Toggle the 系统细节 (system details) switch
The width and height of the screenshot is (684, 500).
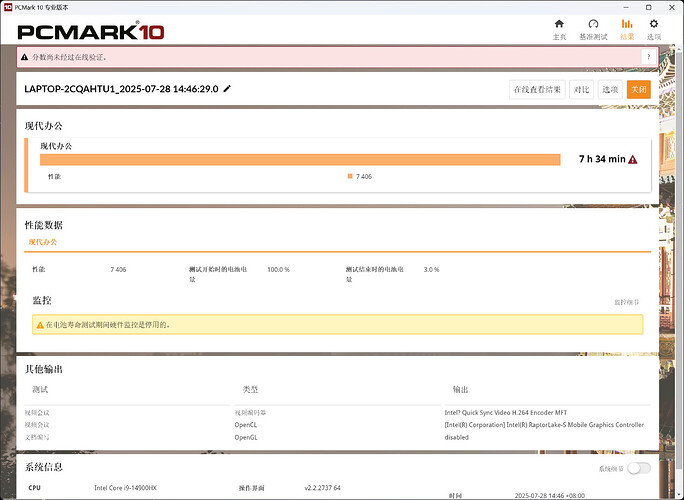click(637, 468)
